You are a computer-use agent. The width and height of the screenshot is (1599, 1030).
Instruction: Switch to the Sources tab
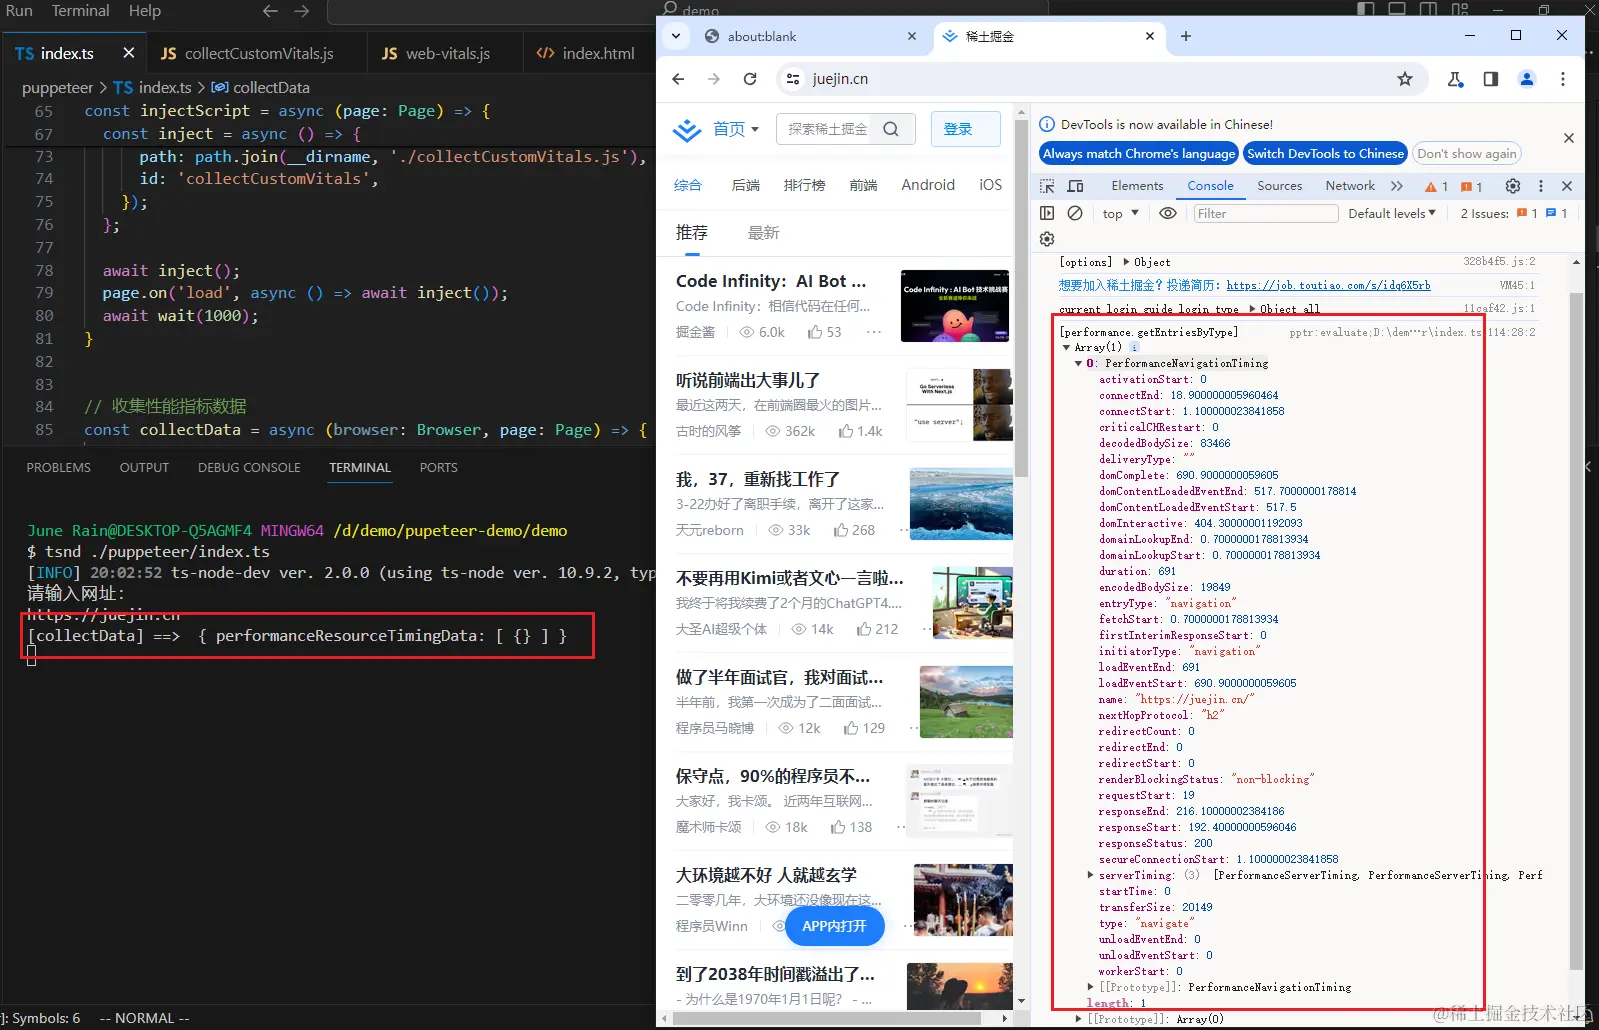pos(1280,186)
